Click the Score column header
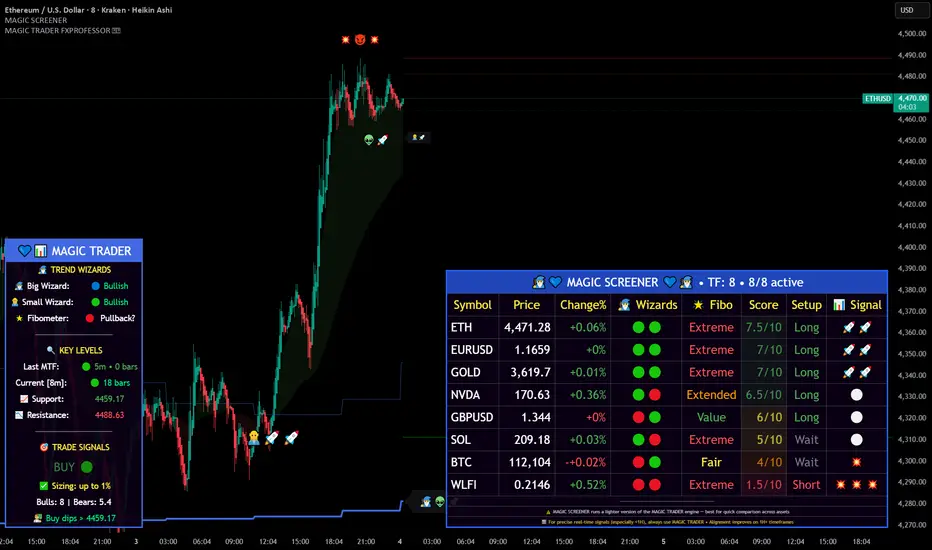 tap(763, 305)
